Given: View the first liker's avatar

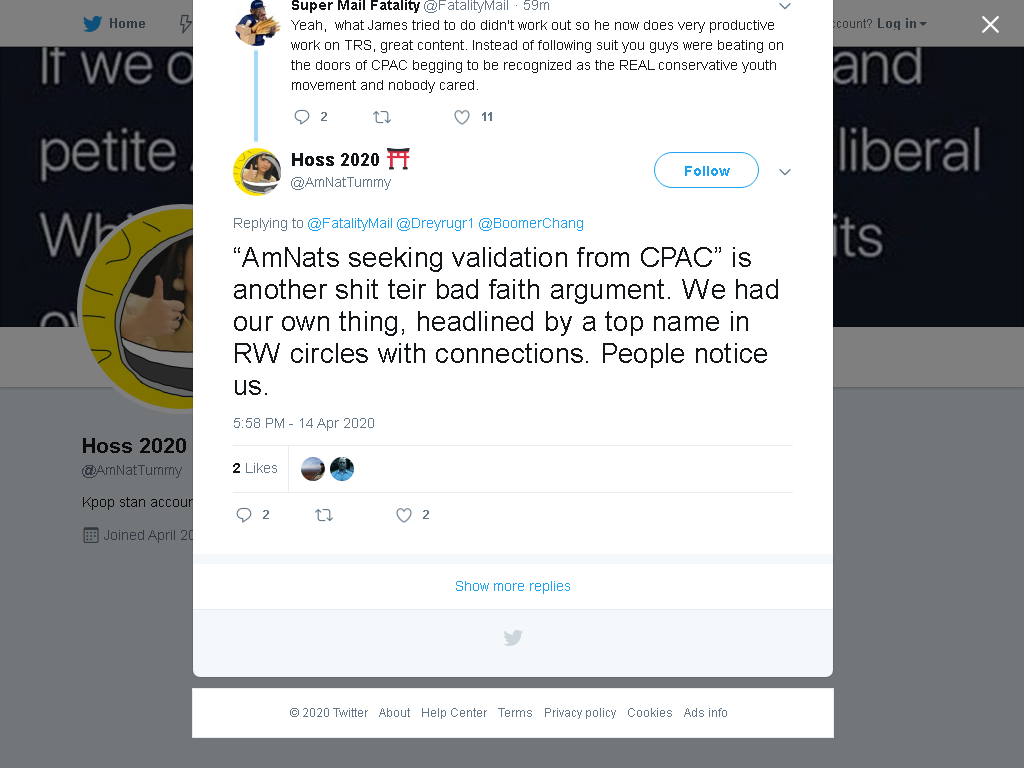Looking at the screenshot, I should 313,469.
